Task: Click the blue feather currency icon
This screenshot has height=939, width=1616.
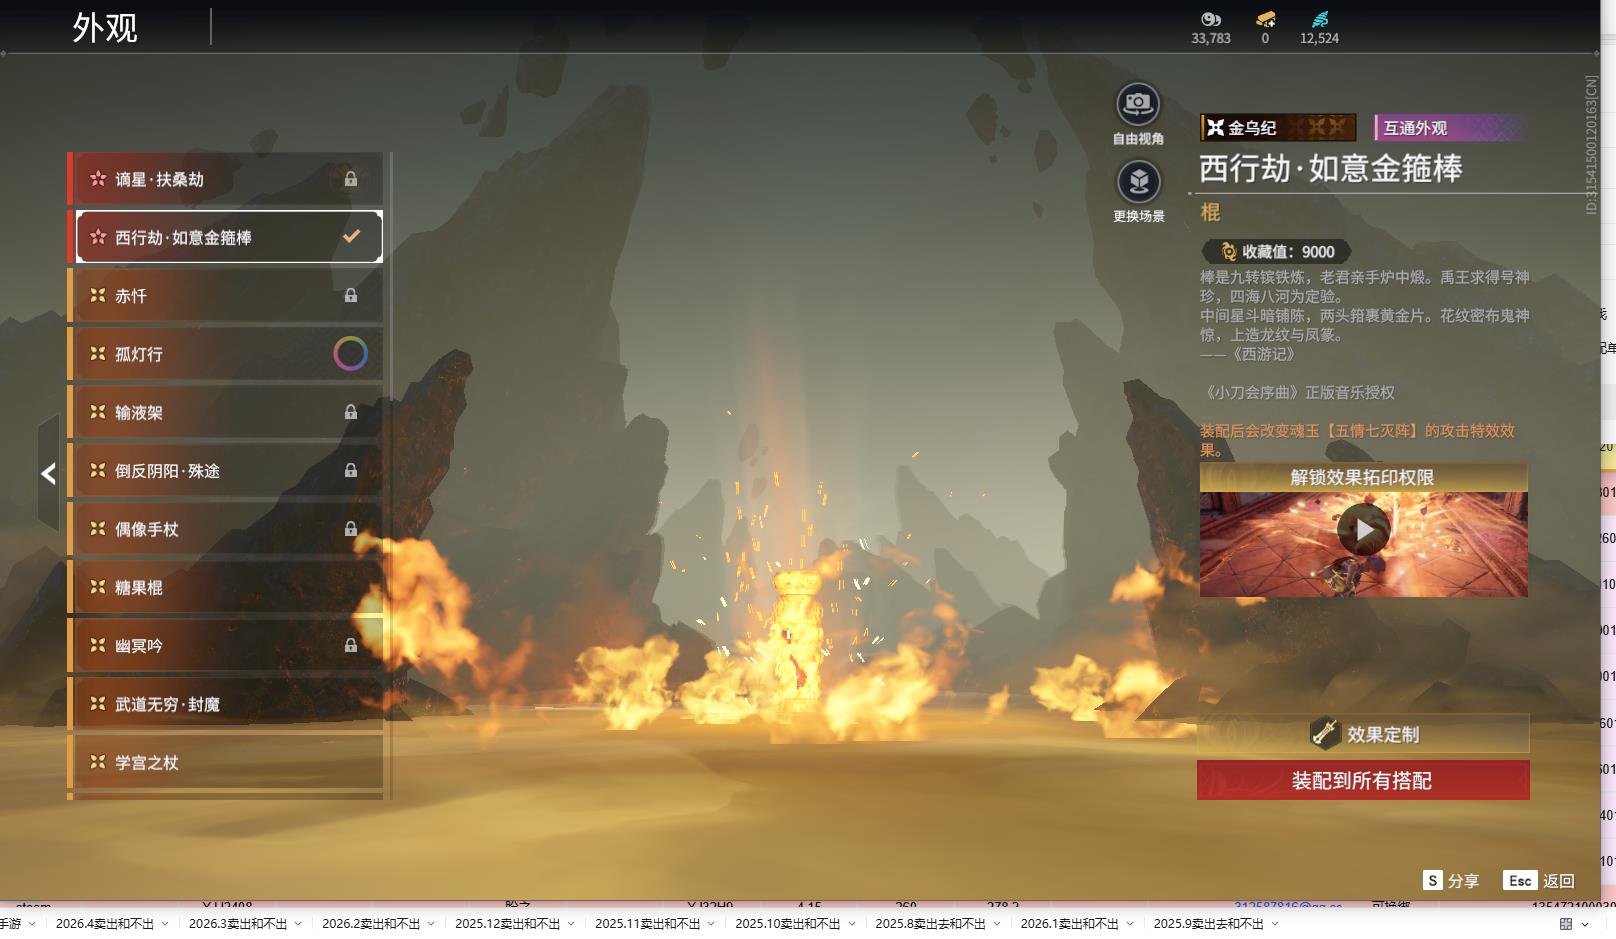Action: [x=1319, y=19]
